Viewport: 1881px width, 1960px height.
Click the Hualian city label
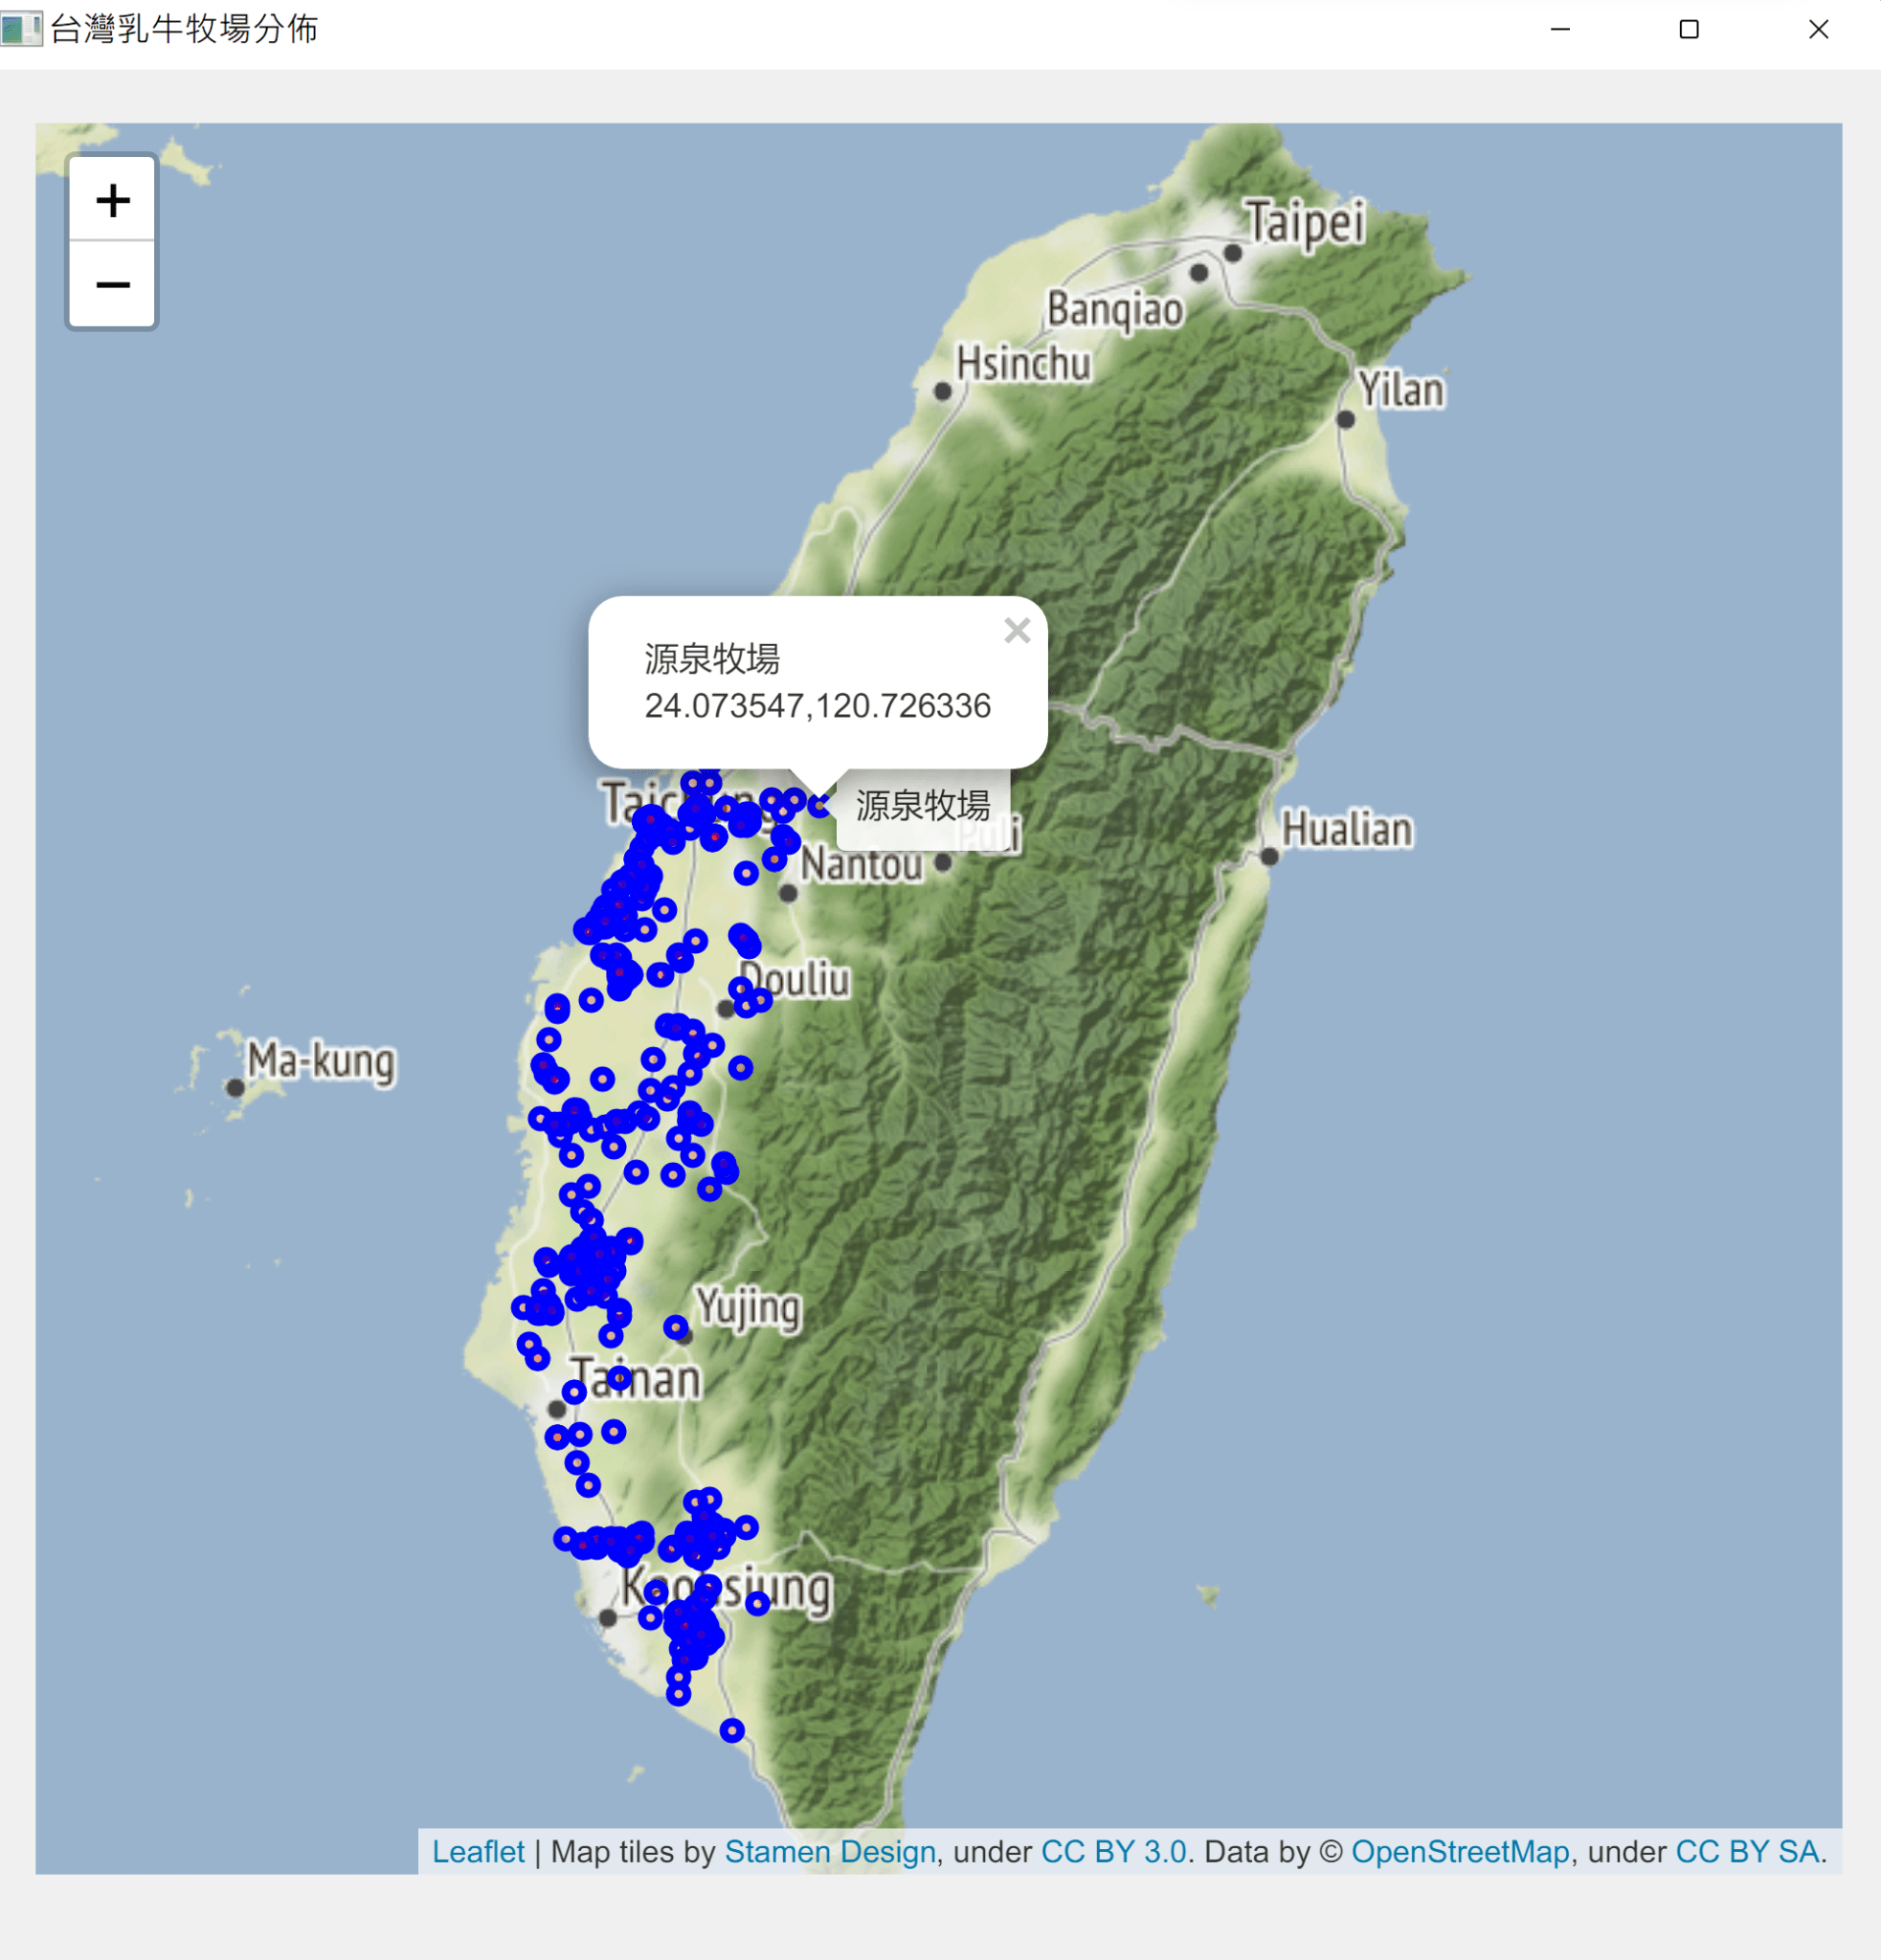(1347, 830)
